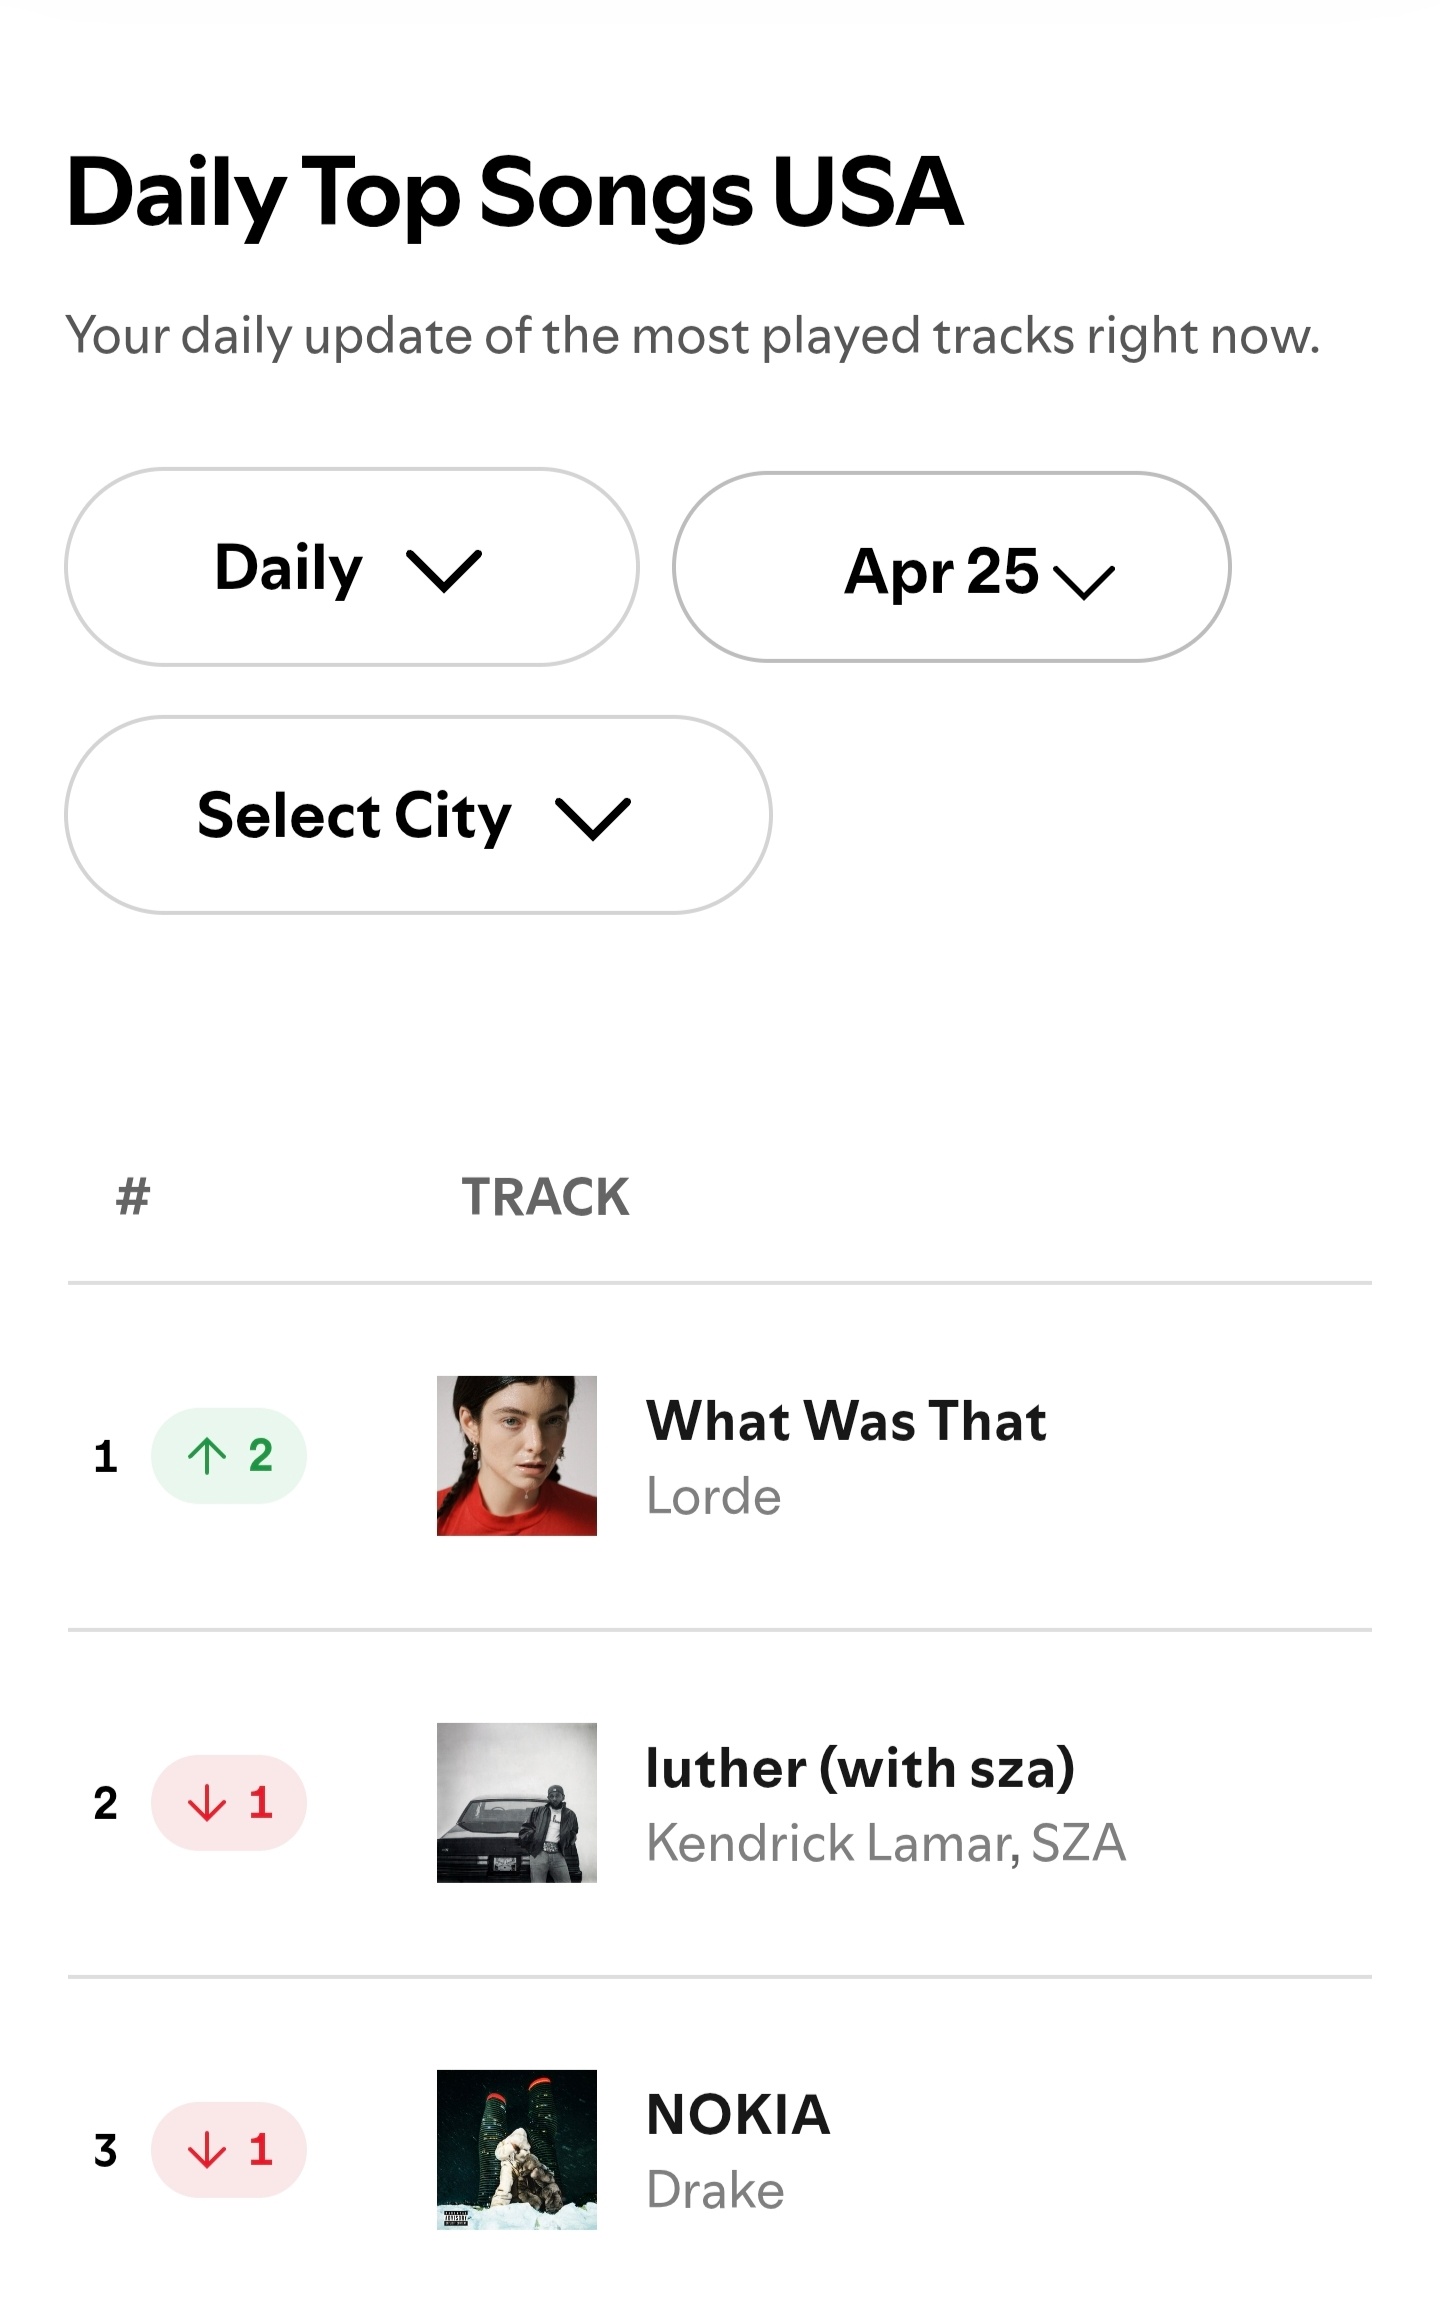Go to artist Lorde
The width and height of the screenshot is (1440, 2308).
click(714, 1496)
